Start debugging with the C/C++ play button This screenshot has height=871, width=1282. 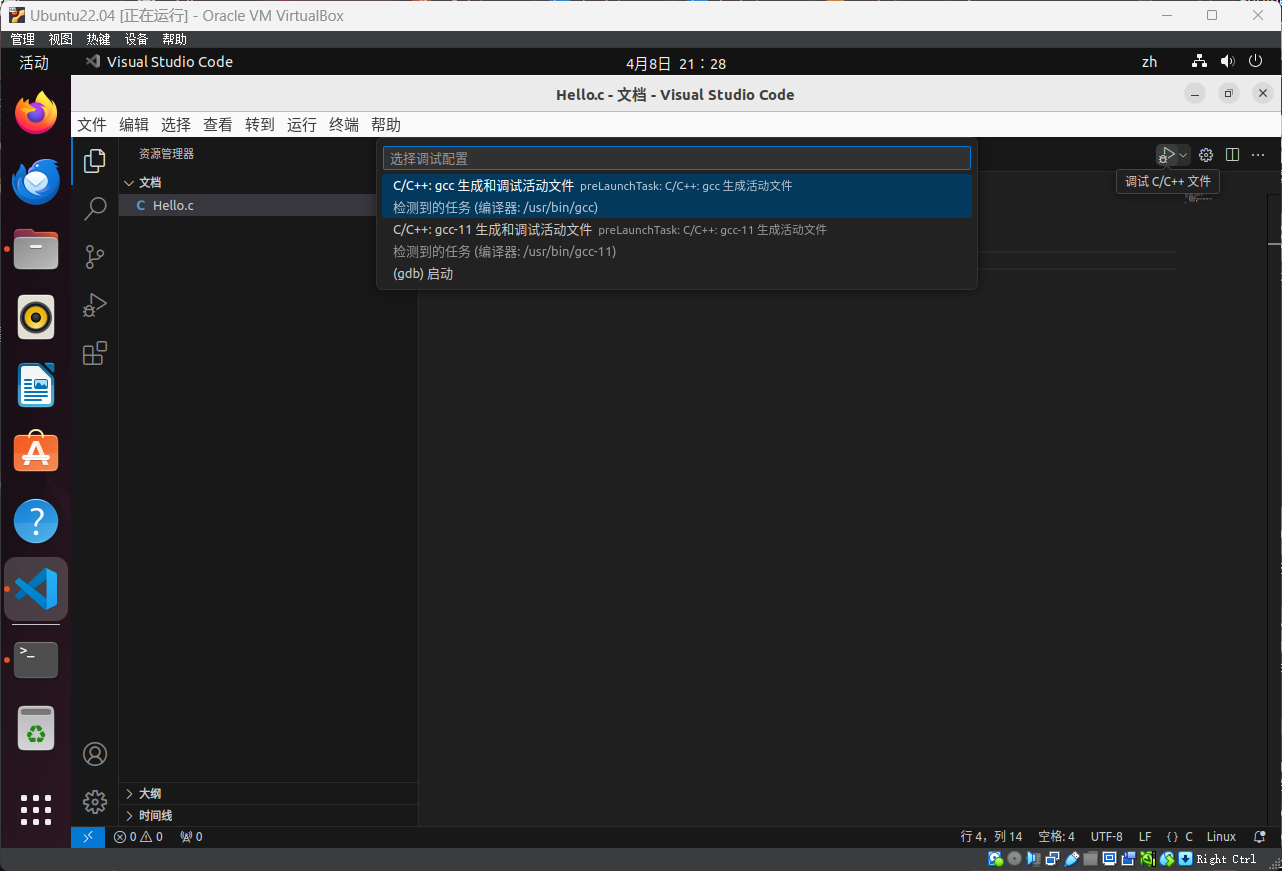(1167, 154)
